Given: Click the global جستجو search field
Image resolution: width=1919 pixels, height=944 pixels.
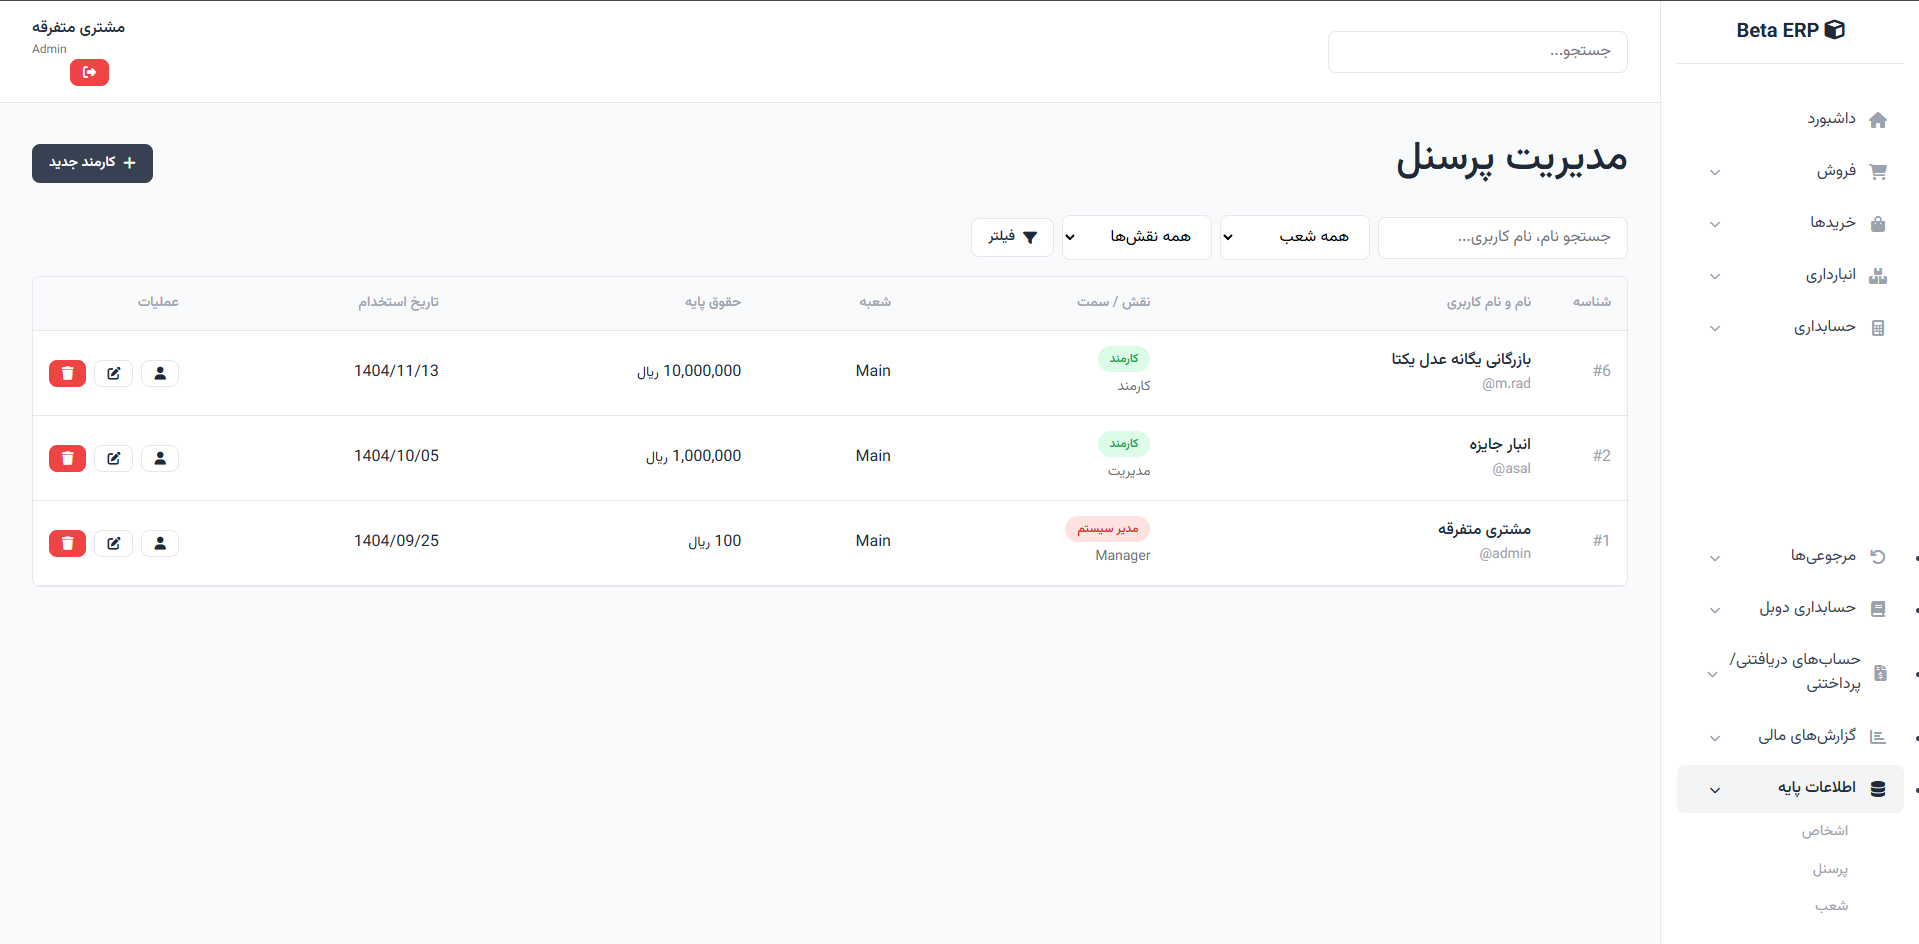Looking at the screenshot, I should (x=1478, y=52).
